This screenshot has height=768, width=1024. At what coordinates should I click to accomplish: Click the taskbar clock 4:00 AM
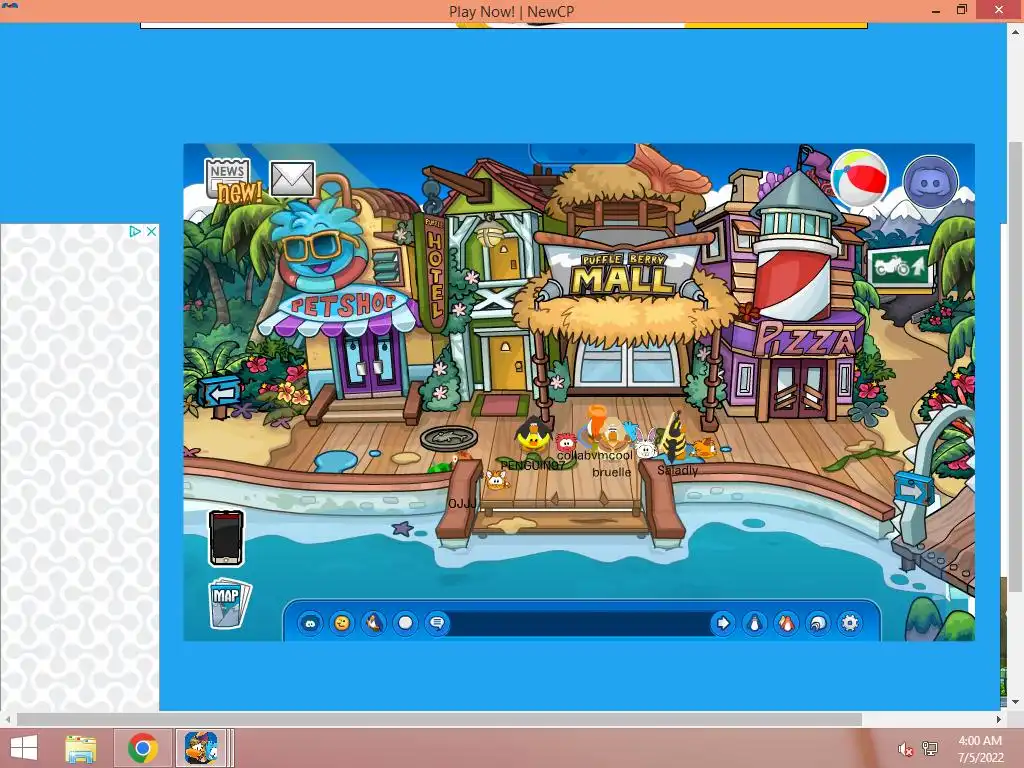coord(980,741)
